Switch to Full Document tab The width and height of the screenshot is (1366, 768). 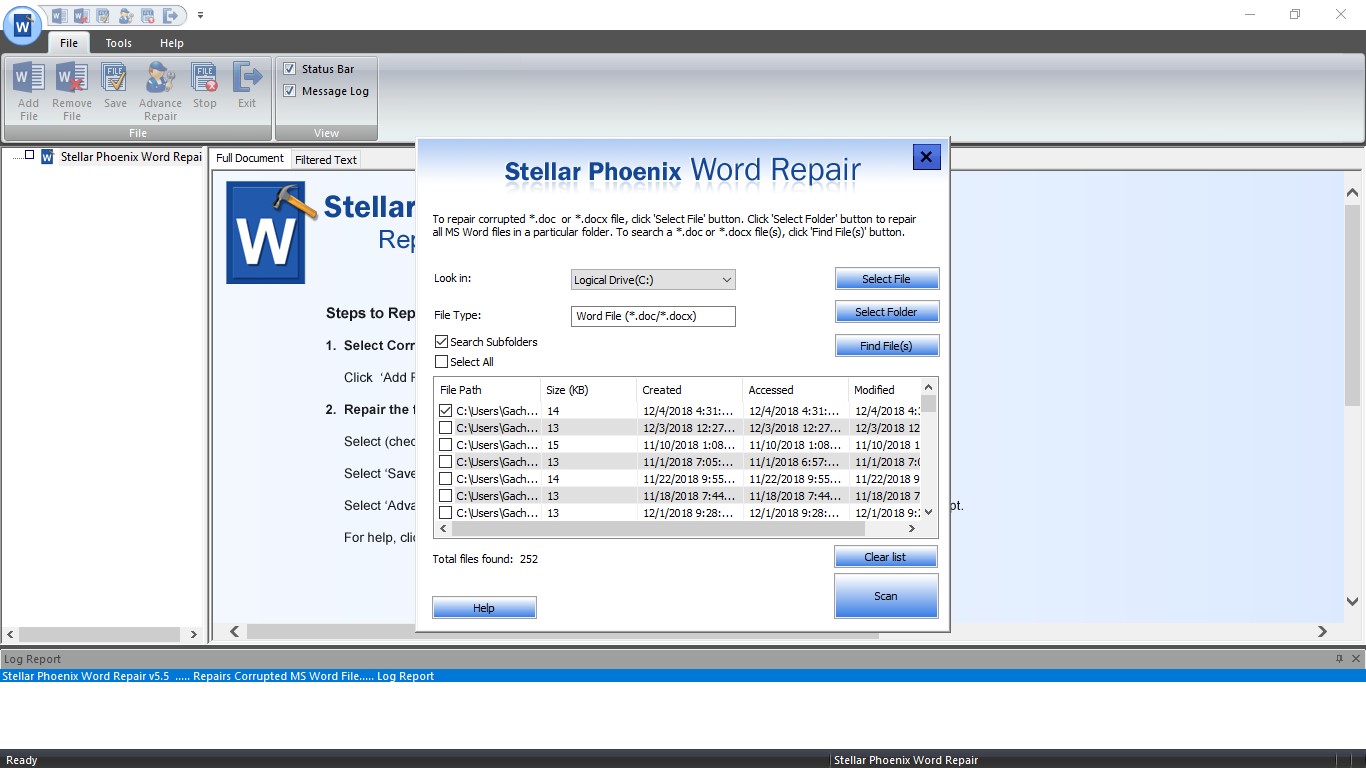(250, 158)
